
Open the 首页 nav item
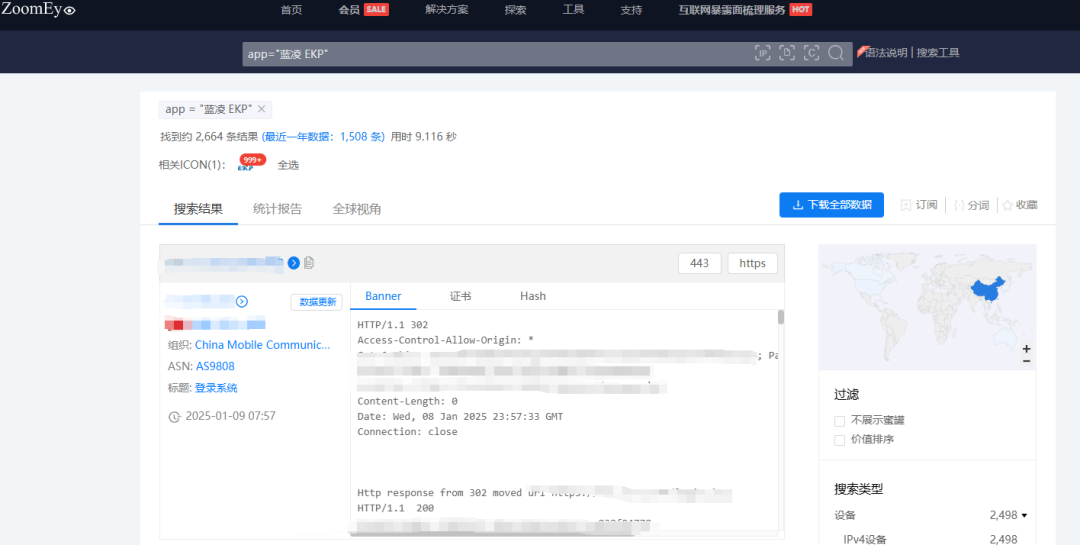click(291, 10)
